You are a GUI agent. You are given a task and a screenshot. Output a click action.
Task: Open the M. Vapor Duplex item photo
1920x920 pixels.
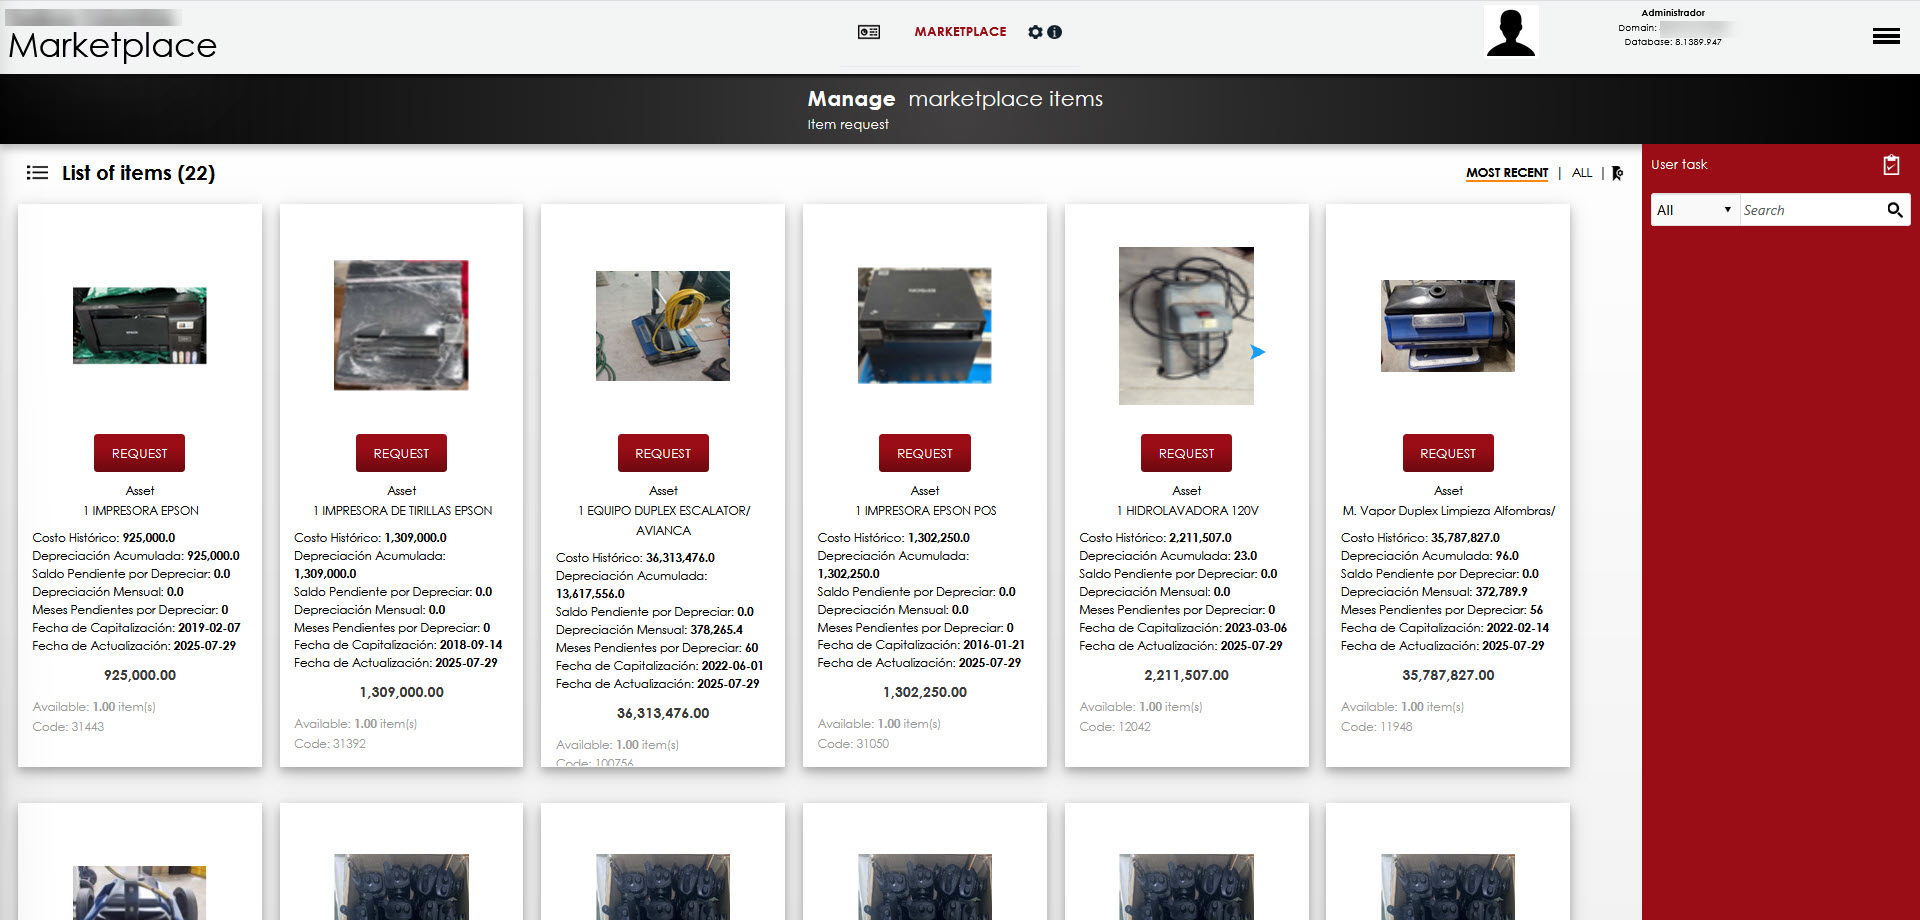(x=1447, y=326)
